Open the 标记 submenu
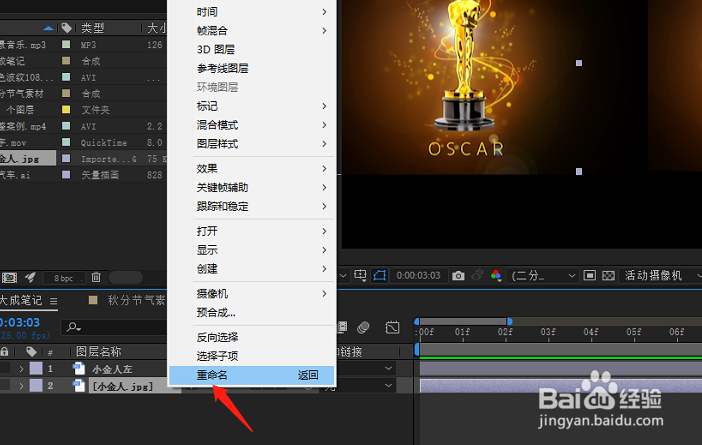The image size is (702, 445). tap(252, 106)
